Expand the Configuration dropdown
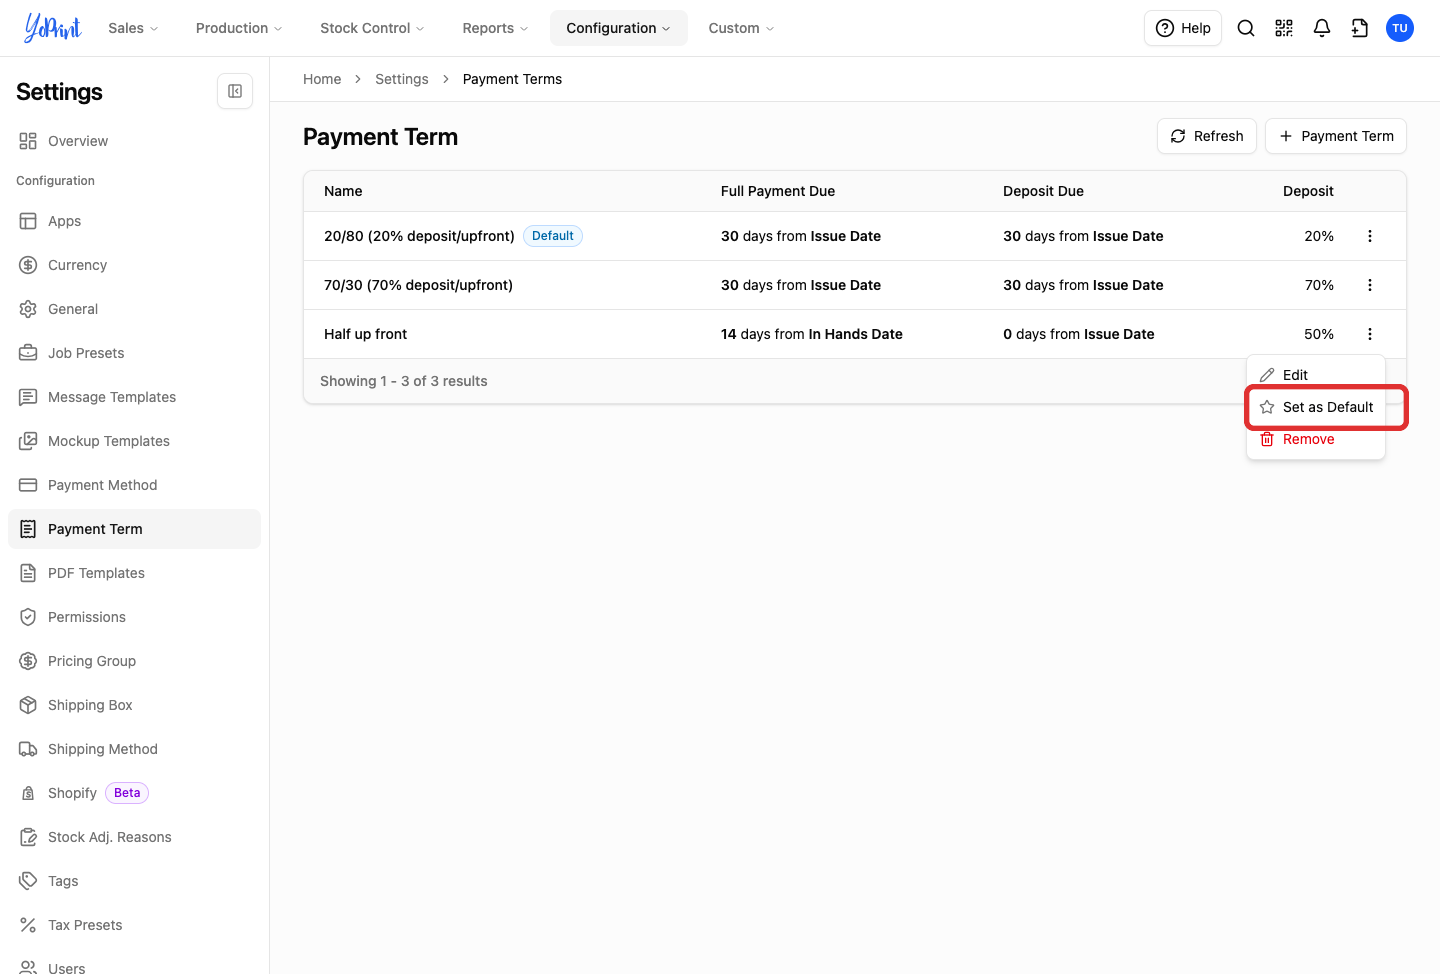1440x974 pixels. coord(619,28)
